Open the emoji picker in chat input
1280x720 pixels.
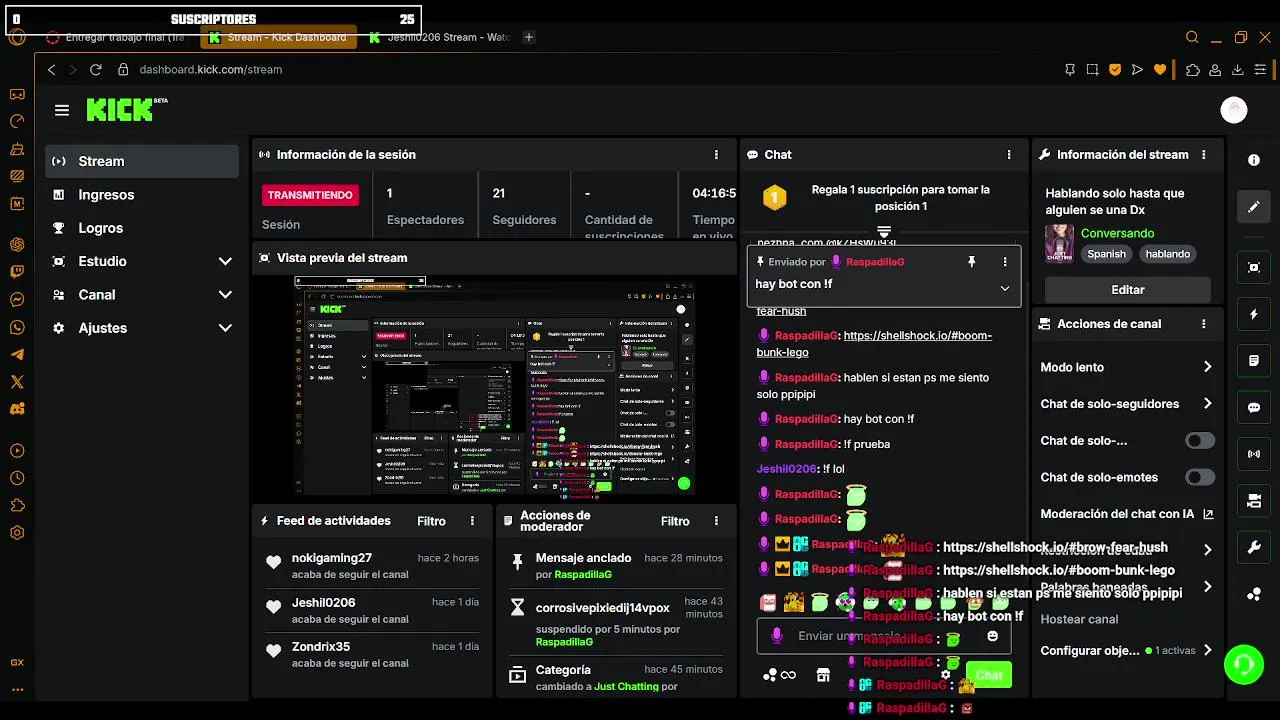point(992,636)
